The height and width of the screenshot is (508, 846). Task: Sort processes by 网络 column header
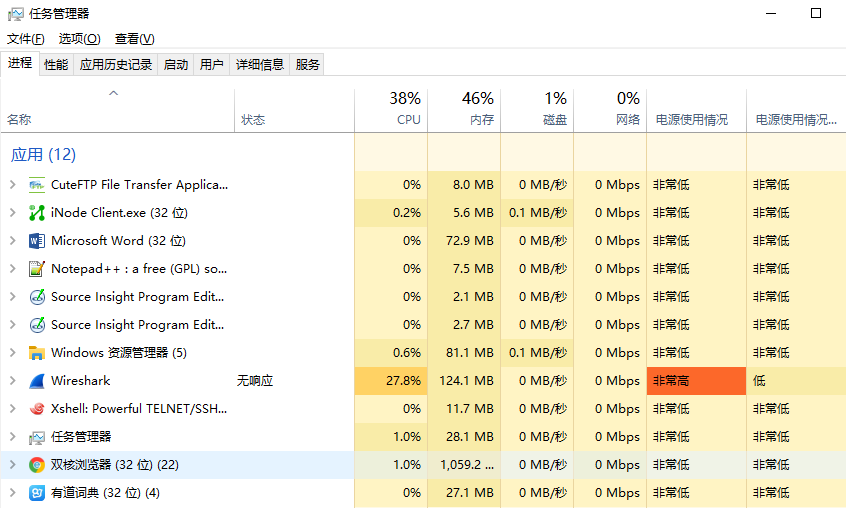[x=610, y=111]
